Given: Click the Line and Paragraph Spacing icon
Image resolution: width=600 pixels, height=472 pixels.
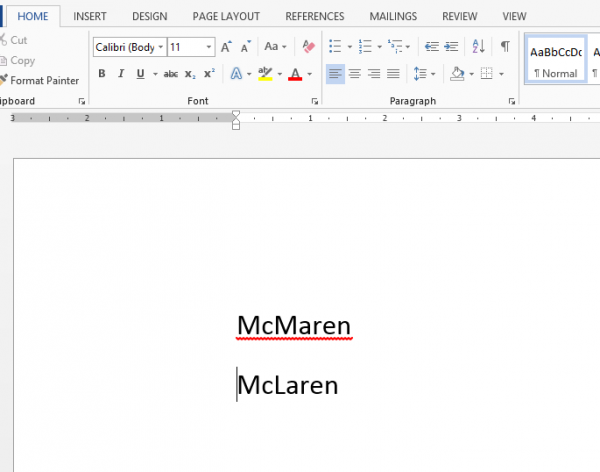Looking at the screenshot, I should pyautogui.click(x=420, y=73).
